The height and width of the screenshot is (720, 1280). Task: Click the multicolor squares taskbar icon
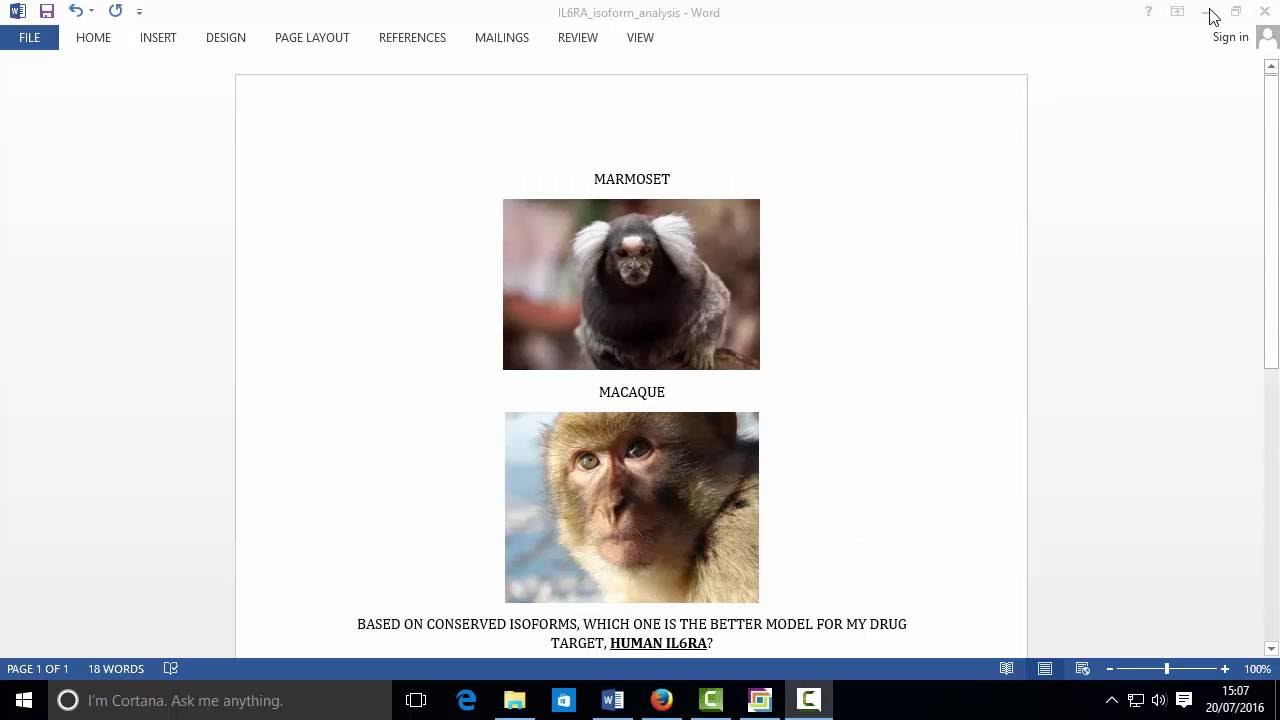click(760, 700)
